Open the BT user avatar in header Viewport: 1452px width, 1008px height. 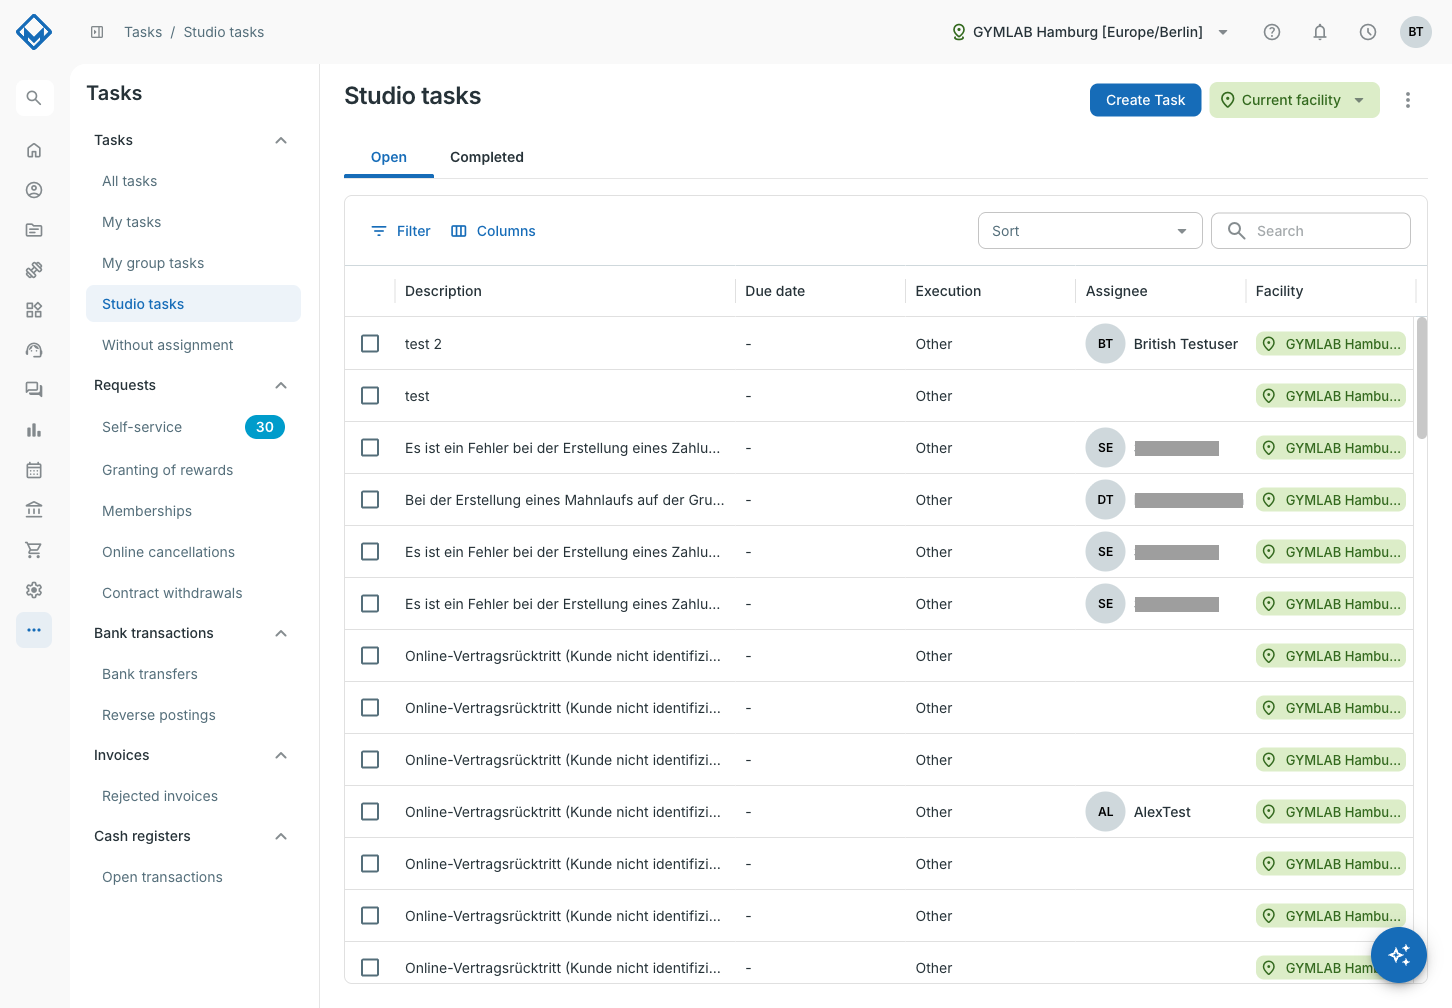point(1416,32)
